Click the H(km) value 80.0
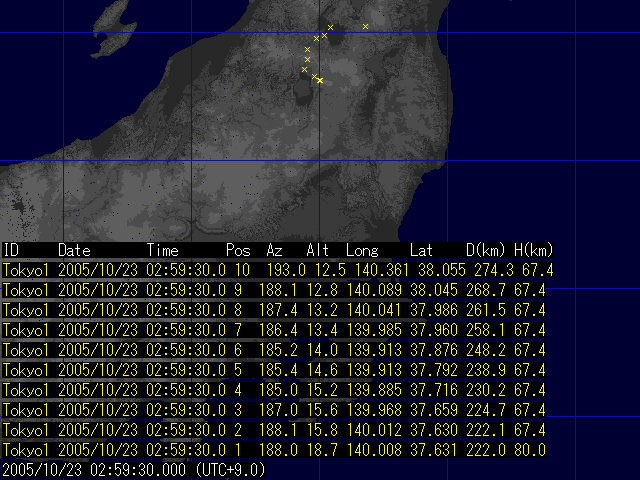 tap(530, 450)
